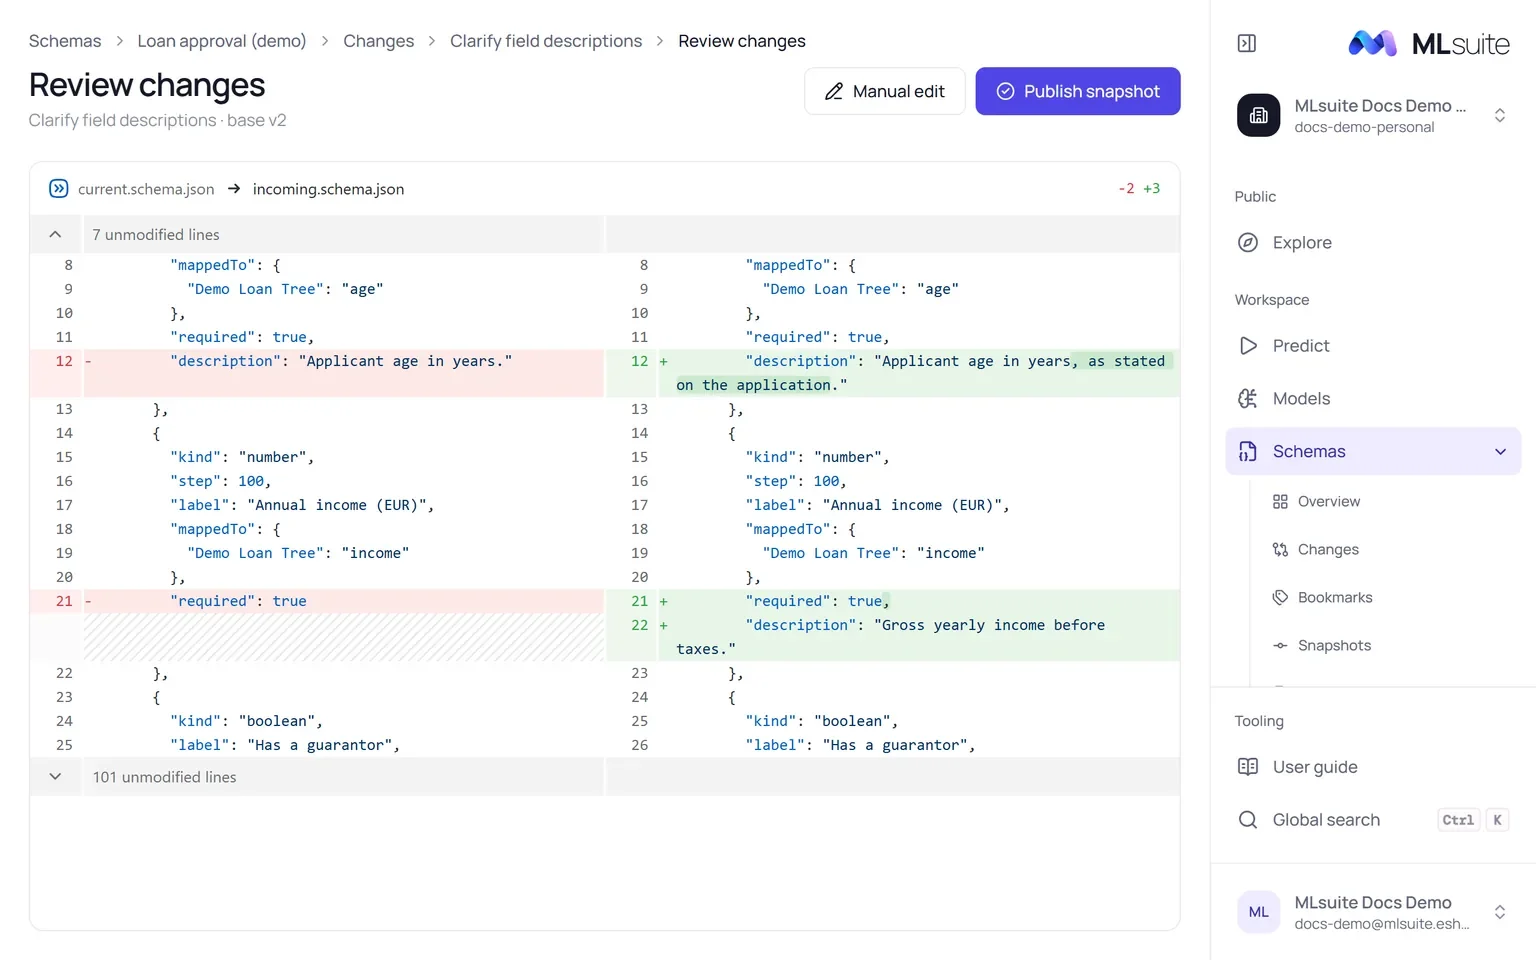
Task: Click removed line 12 description text
Action: click(x=341, y=361)
